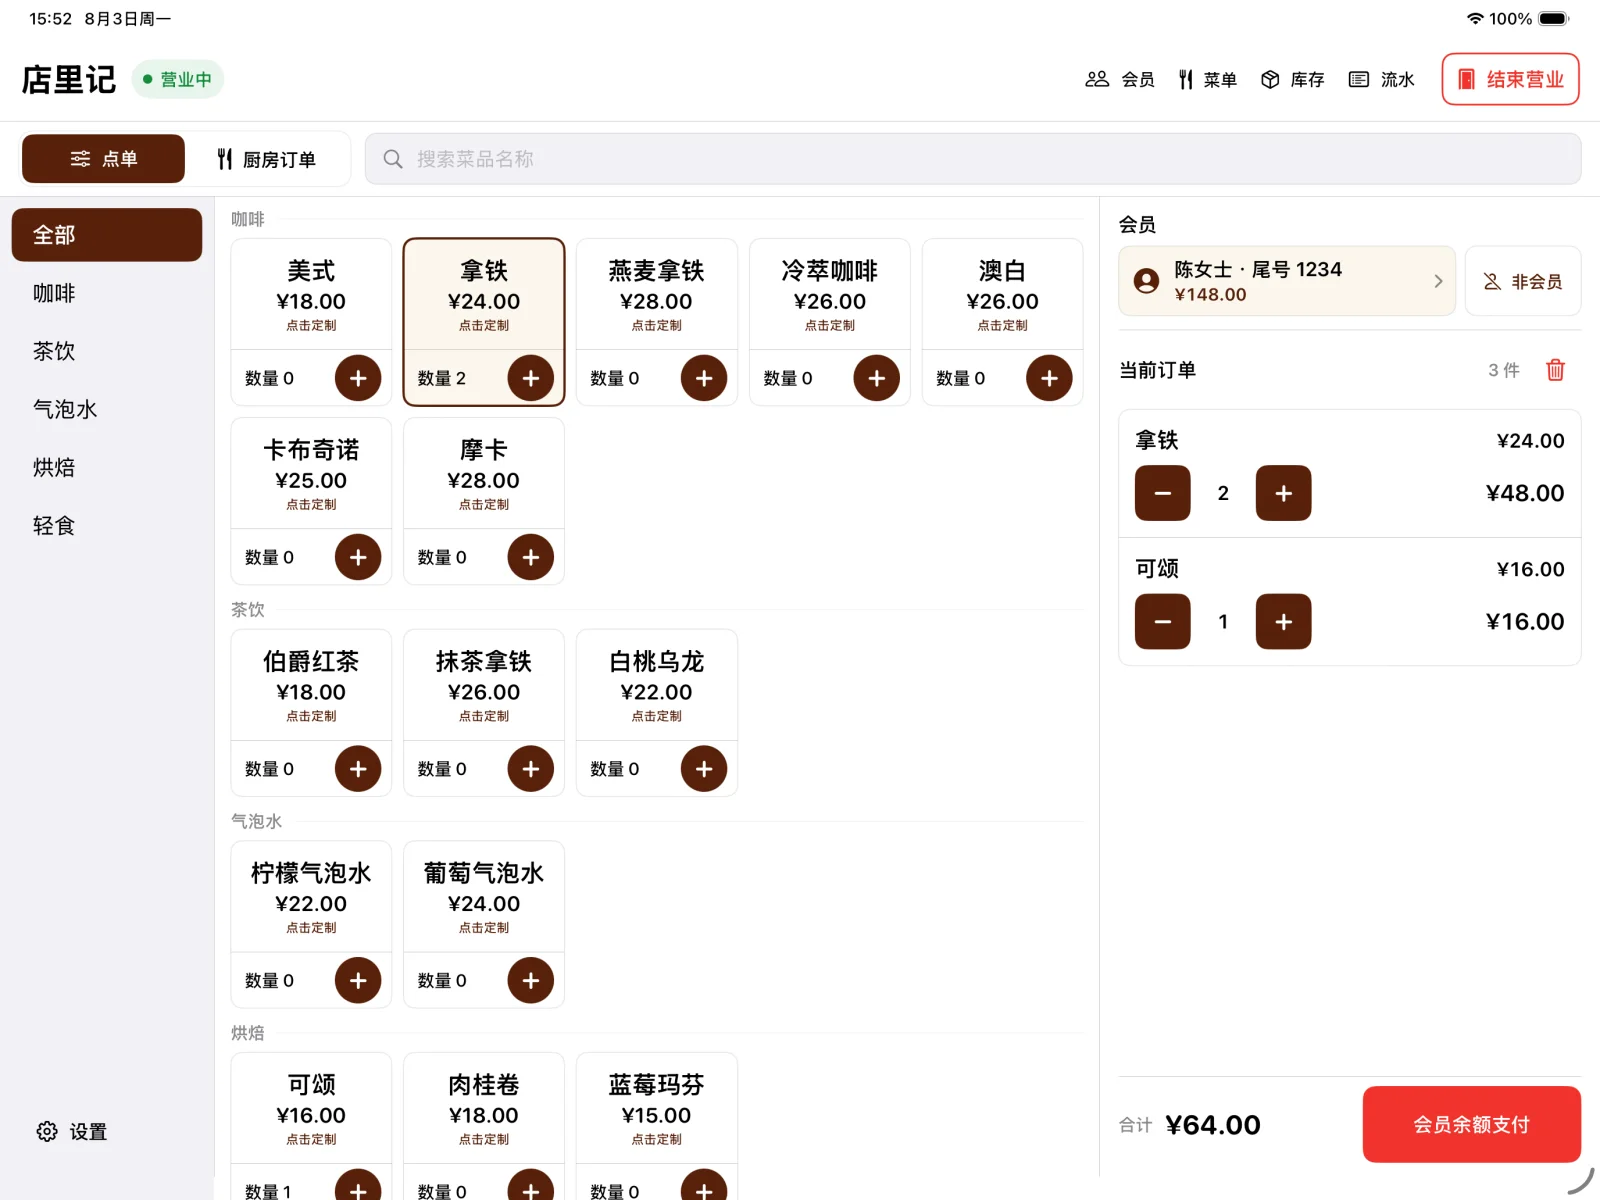1600x1200 pixels.
Task: Select the 咖啡 category
Action: 107,293
